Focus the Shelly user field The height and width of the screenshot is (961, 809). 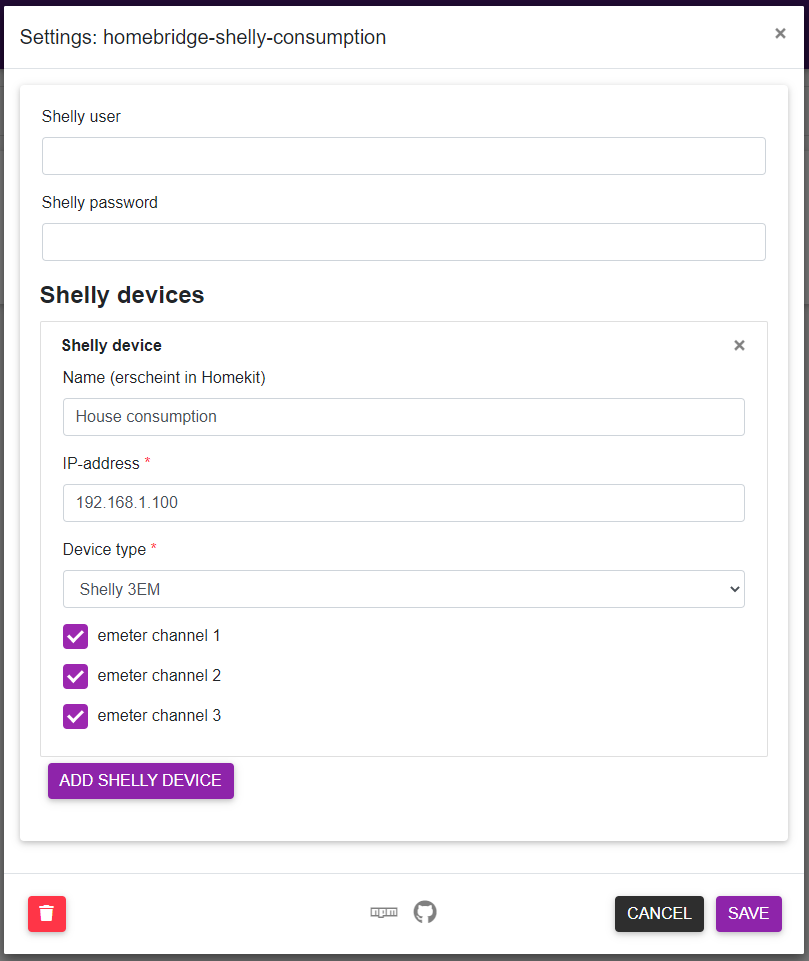pyautogui.click(x=404, y=156)
